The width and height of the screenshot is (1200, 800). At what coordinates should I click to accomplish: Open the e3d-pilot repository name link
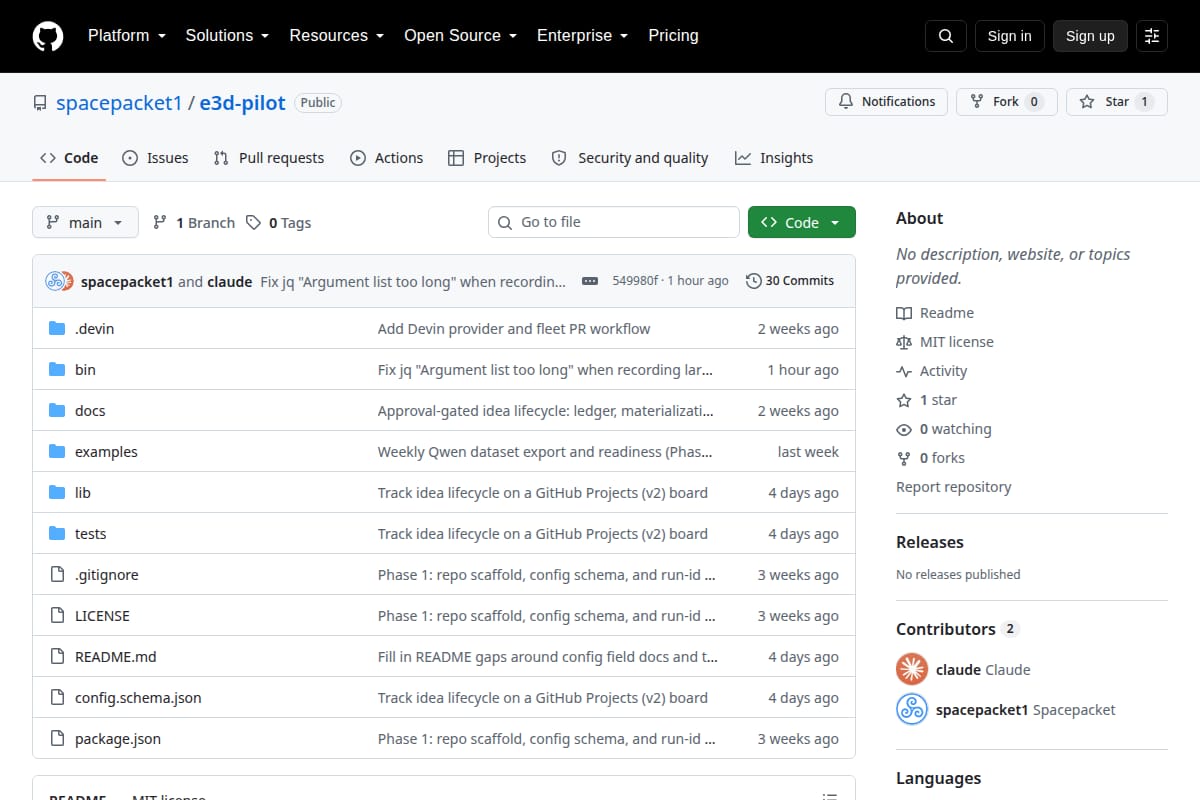click(x=242, y=103)
